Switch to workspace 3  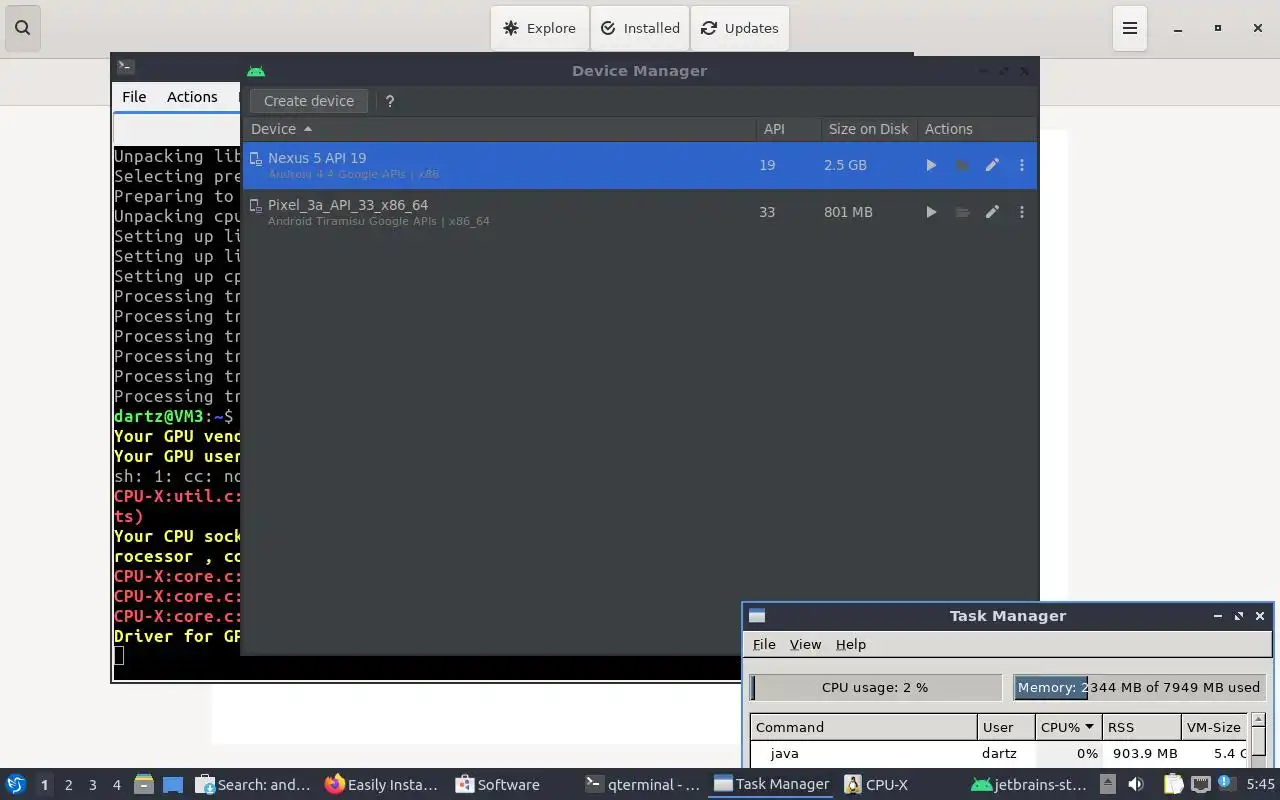tap(92, 785)
